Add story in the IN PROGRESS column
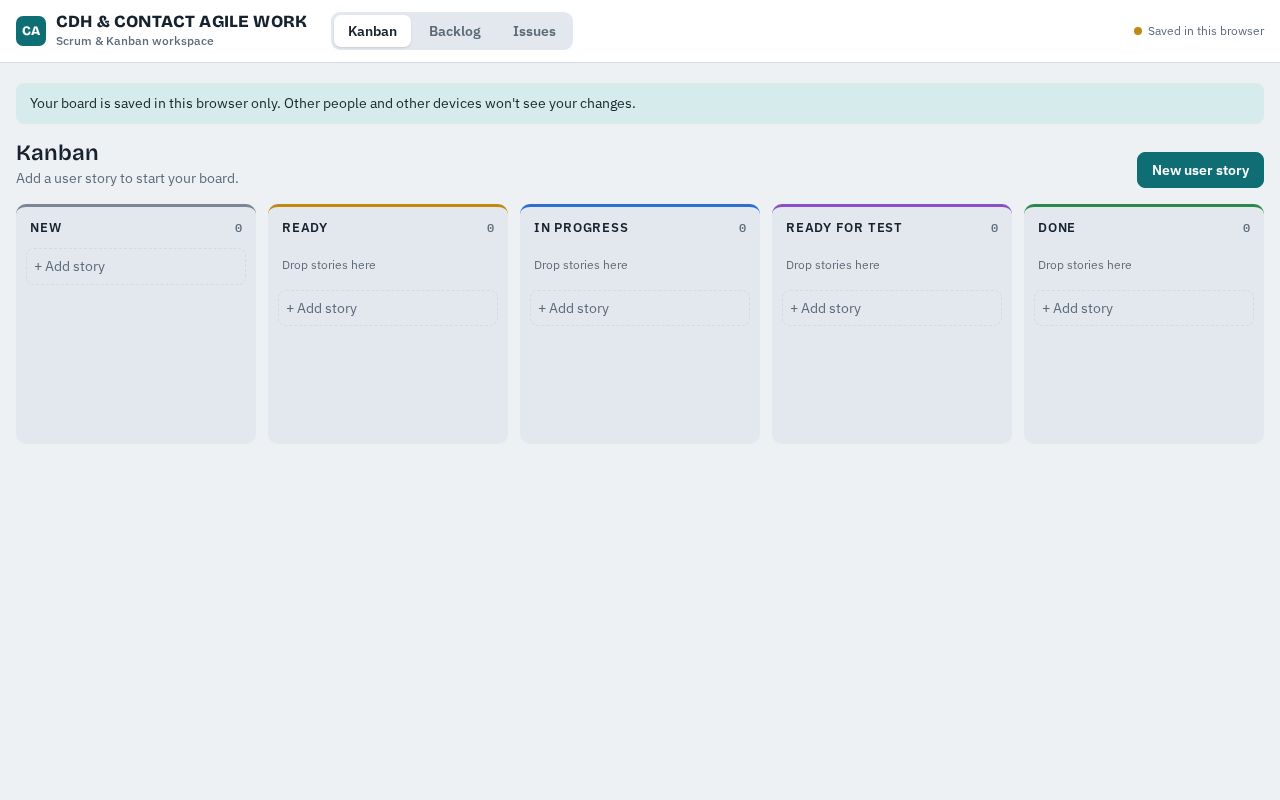The height and width of the screenshot is (800, 1280). [x=640, y=308]
